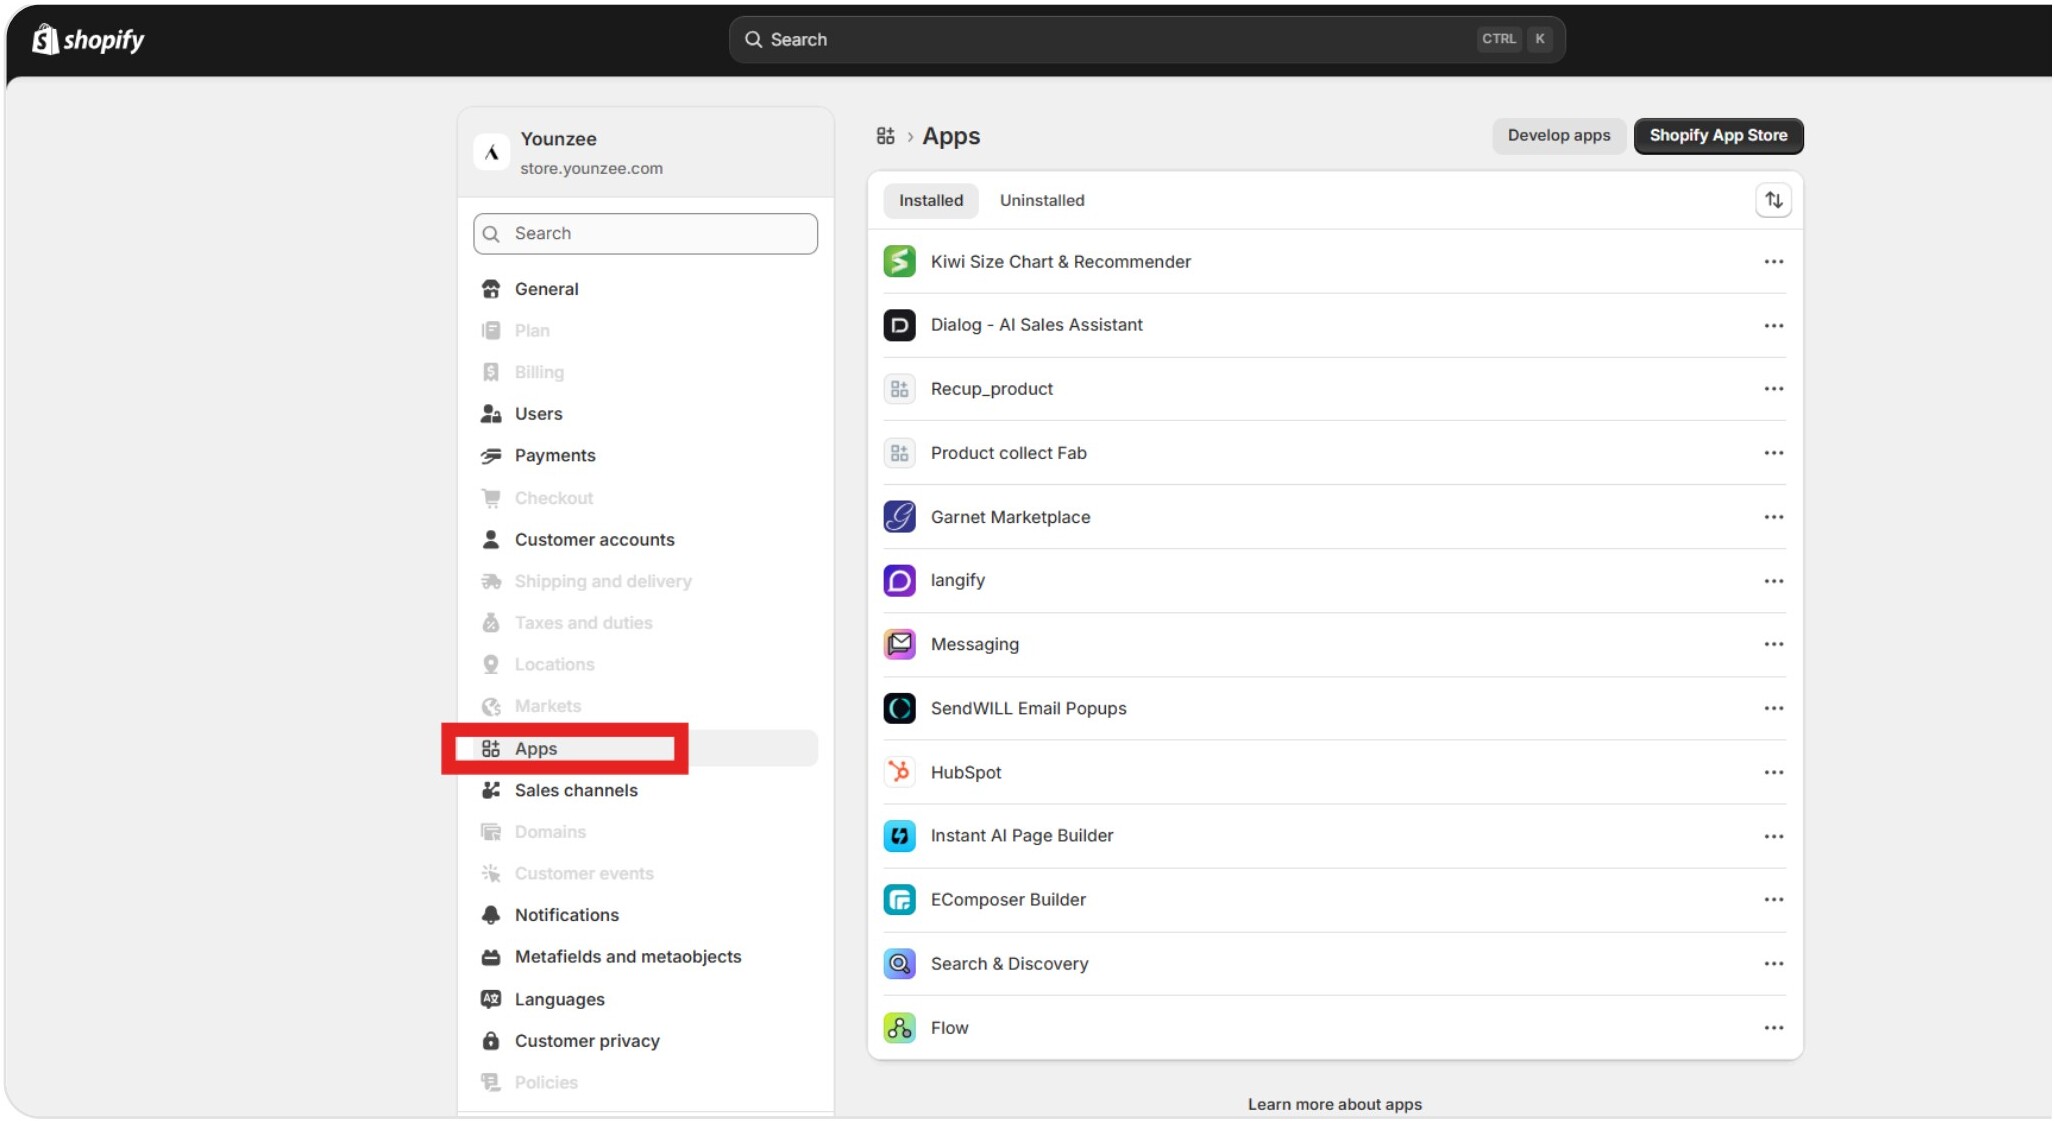2054x1121 pixels.
Task: Open Payments settings in sidebar
Action: [x=645, y=455]
